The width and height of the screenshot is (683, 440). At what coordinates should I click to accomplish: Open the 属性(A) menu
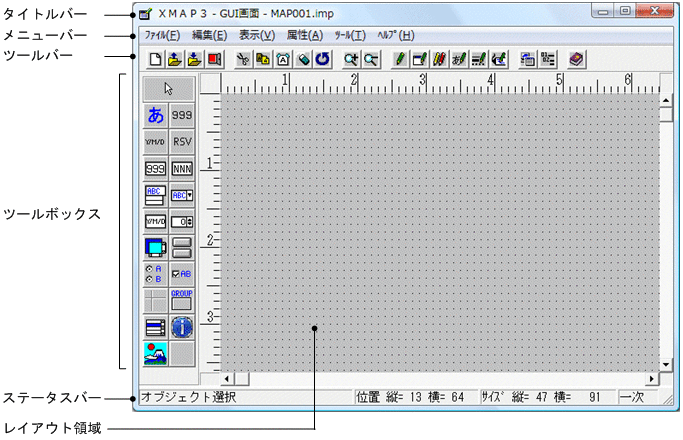pyautogui.click(x=304, y=35)
